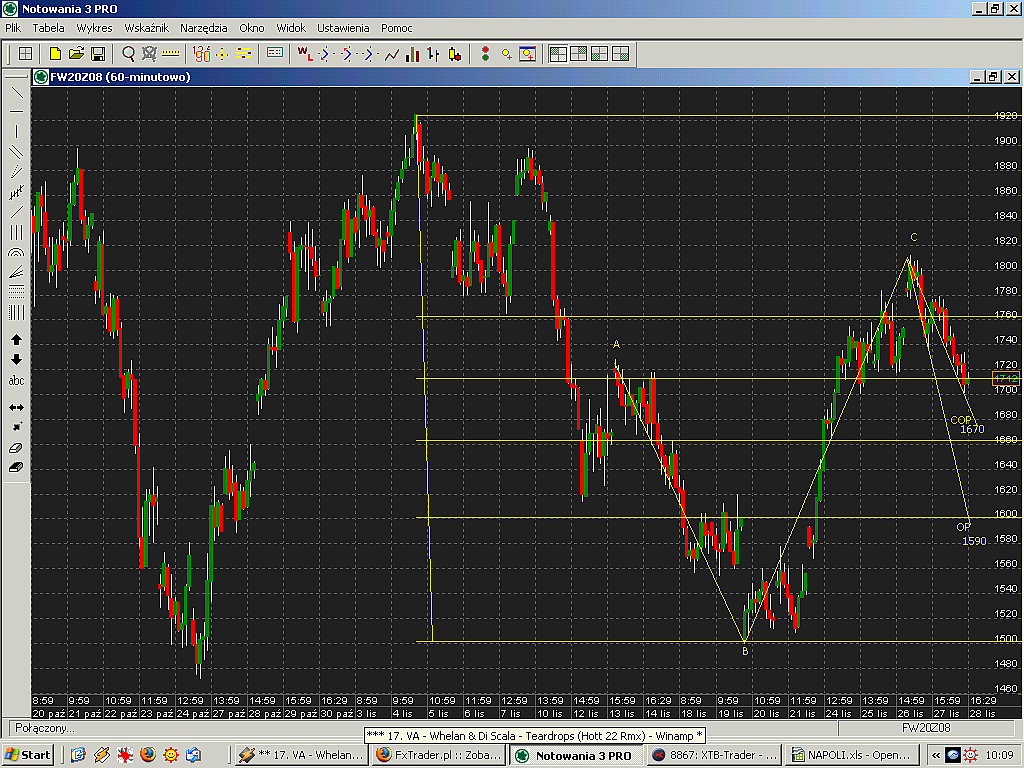Open a file with the folder icon
The image size is (1024, 768).
76,54
